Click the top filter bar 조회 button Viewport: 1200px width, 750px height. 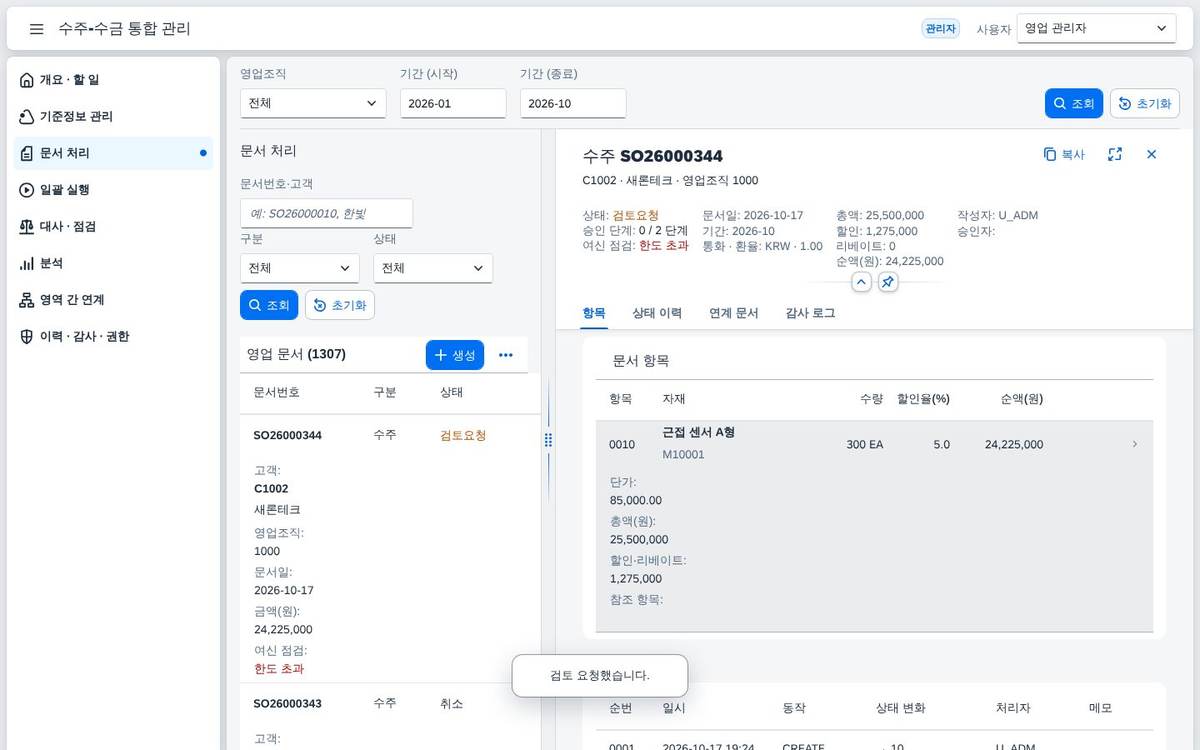pos(1074,103)
